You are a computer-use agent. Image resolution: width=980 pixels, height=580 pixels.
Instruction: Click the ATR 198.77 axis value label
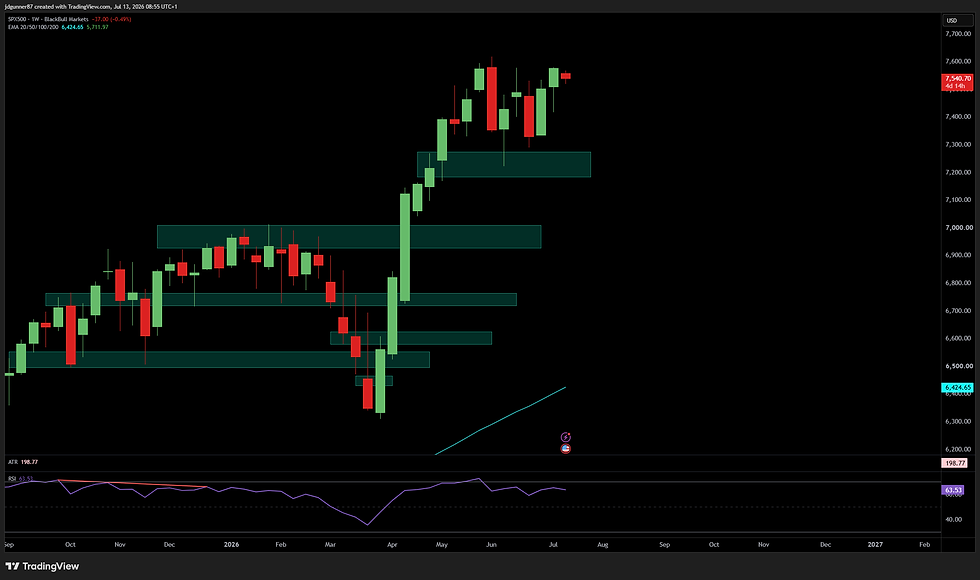pyautogui.click(x=955, y=463)
